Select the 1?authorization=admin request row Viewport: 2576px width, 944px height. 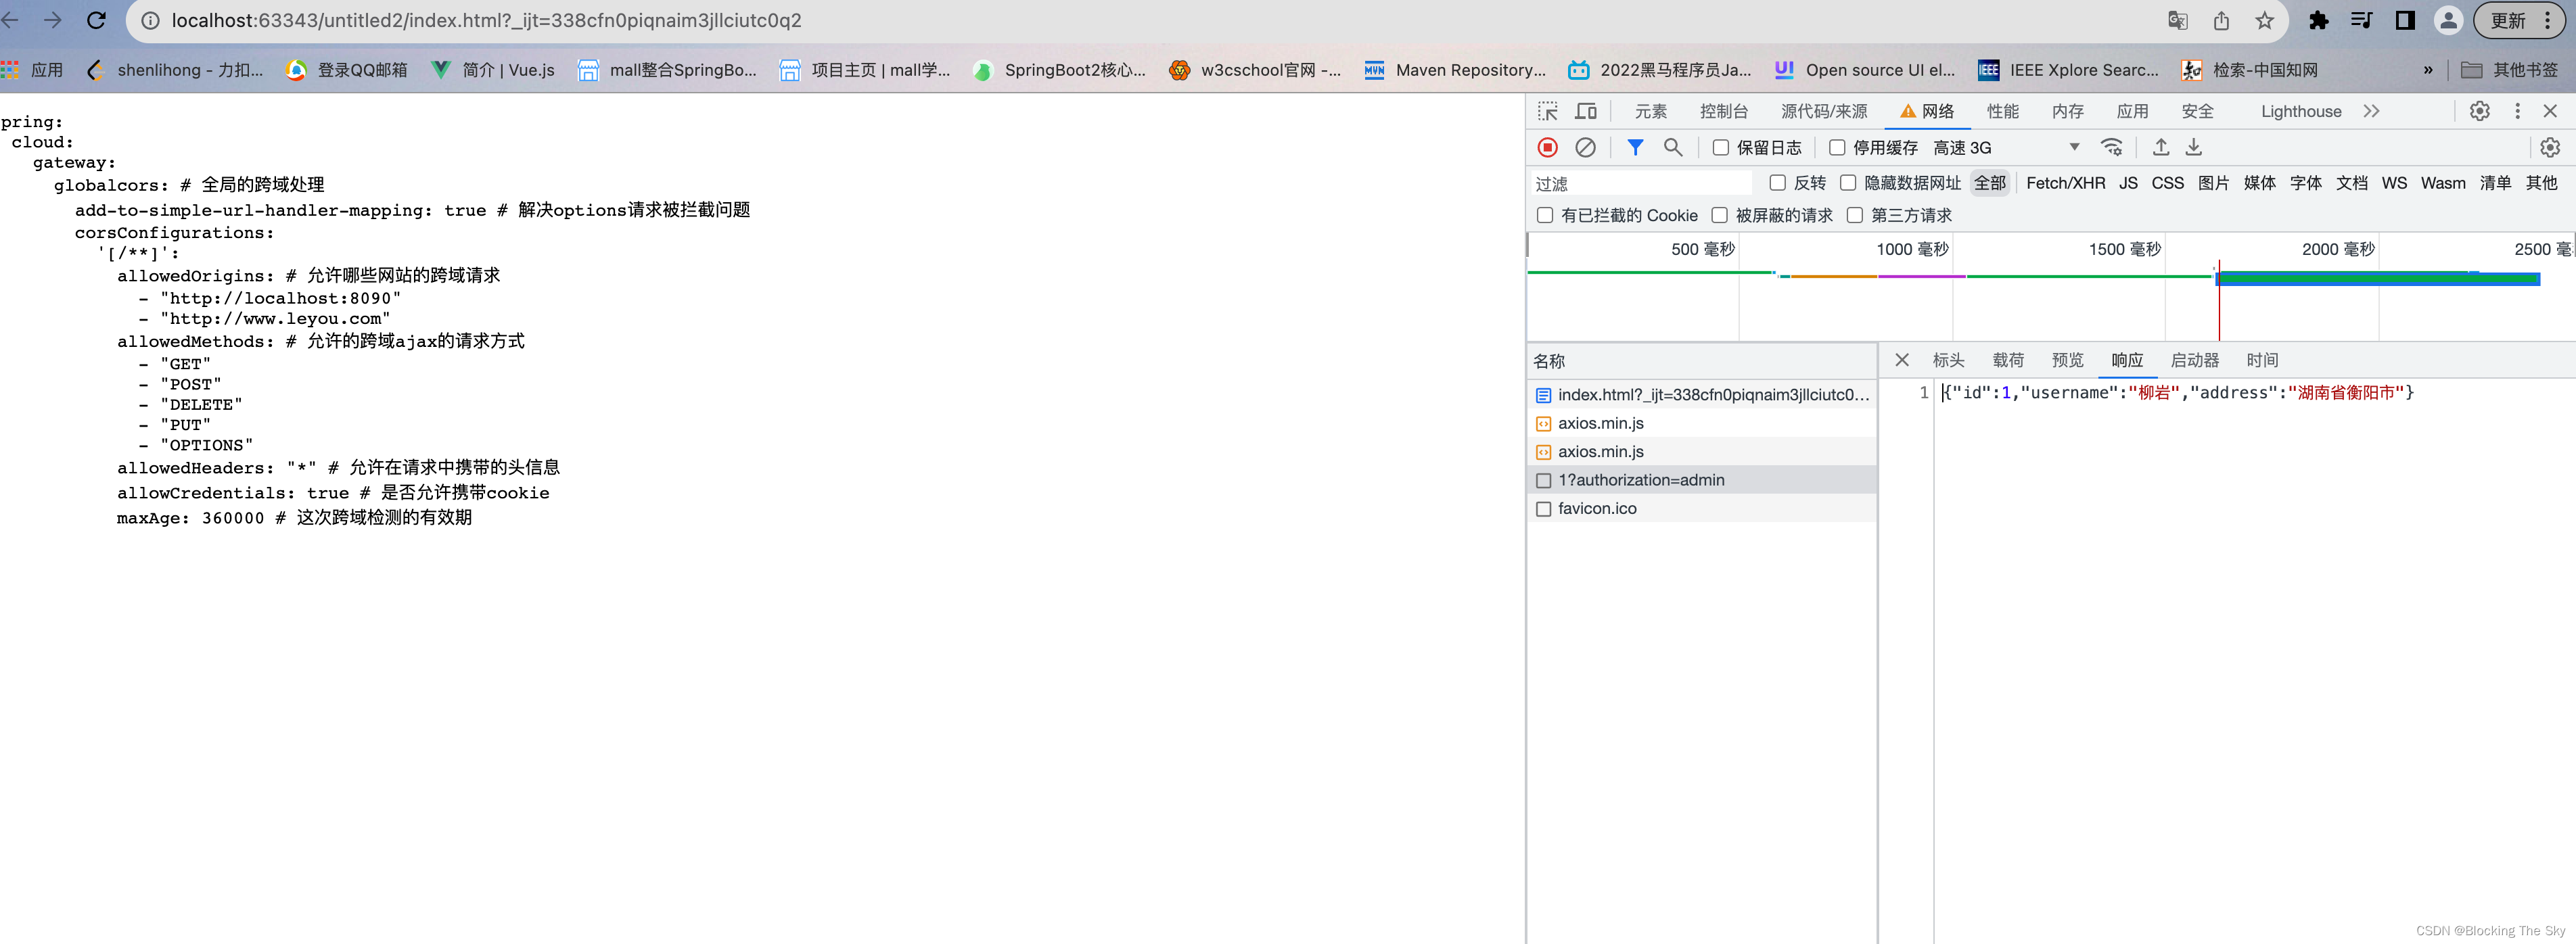click(1702, 480)
